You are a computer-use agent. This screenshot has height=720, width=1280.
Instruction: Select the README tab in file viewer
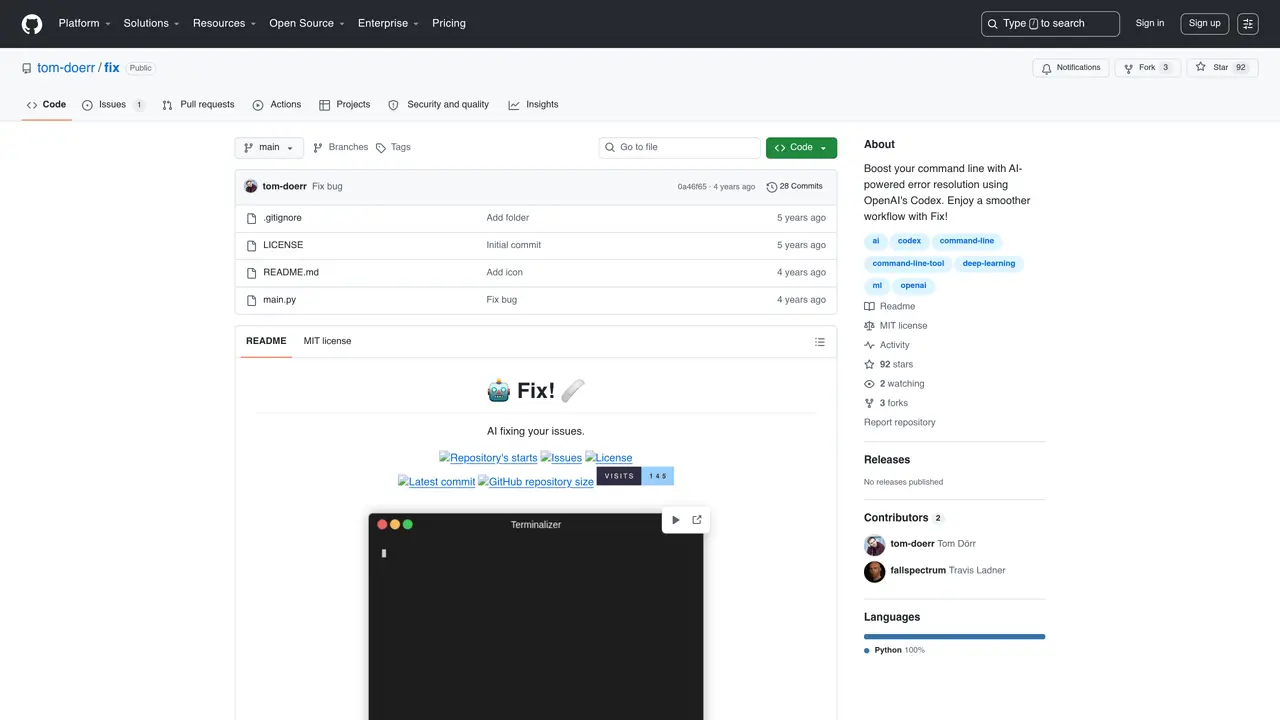click(x=266, y=341)
